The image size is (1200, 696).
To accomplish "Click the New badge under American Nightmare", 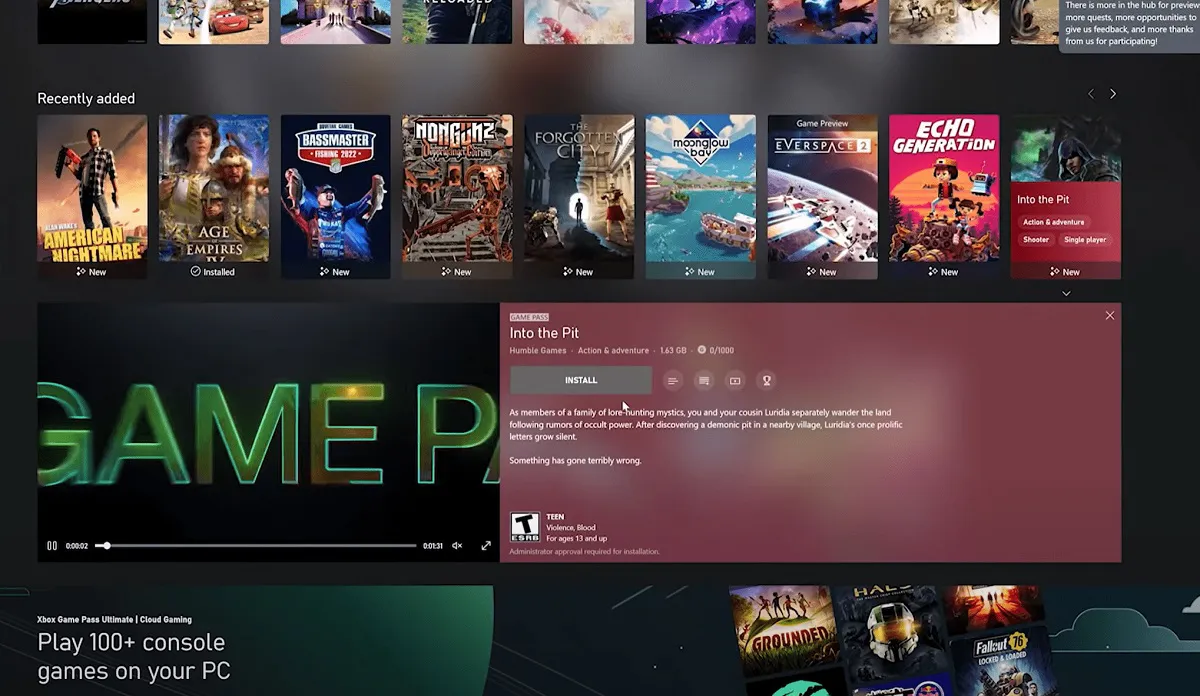I will 91,272.
